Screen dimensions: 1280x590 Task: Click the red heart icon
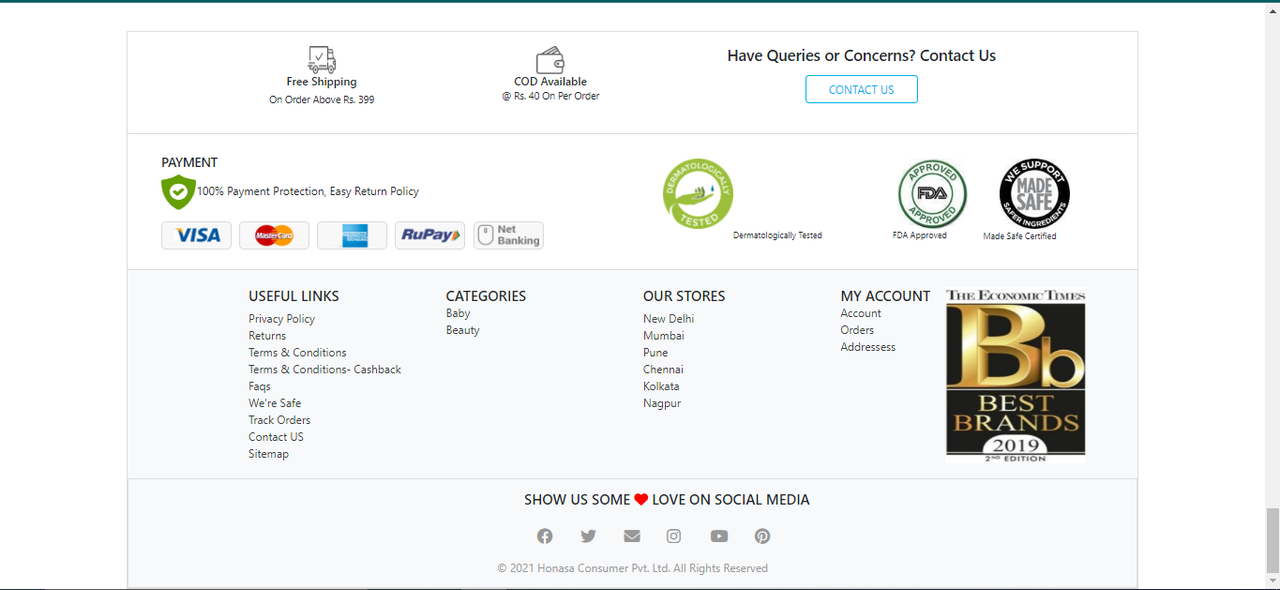641,500
